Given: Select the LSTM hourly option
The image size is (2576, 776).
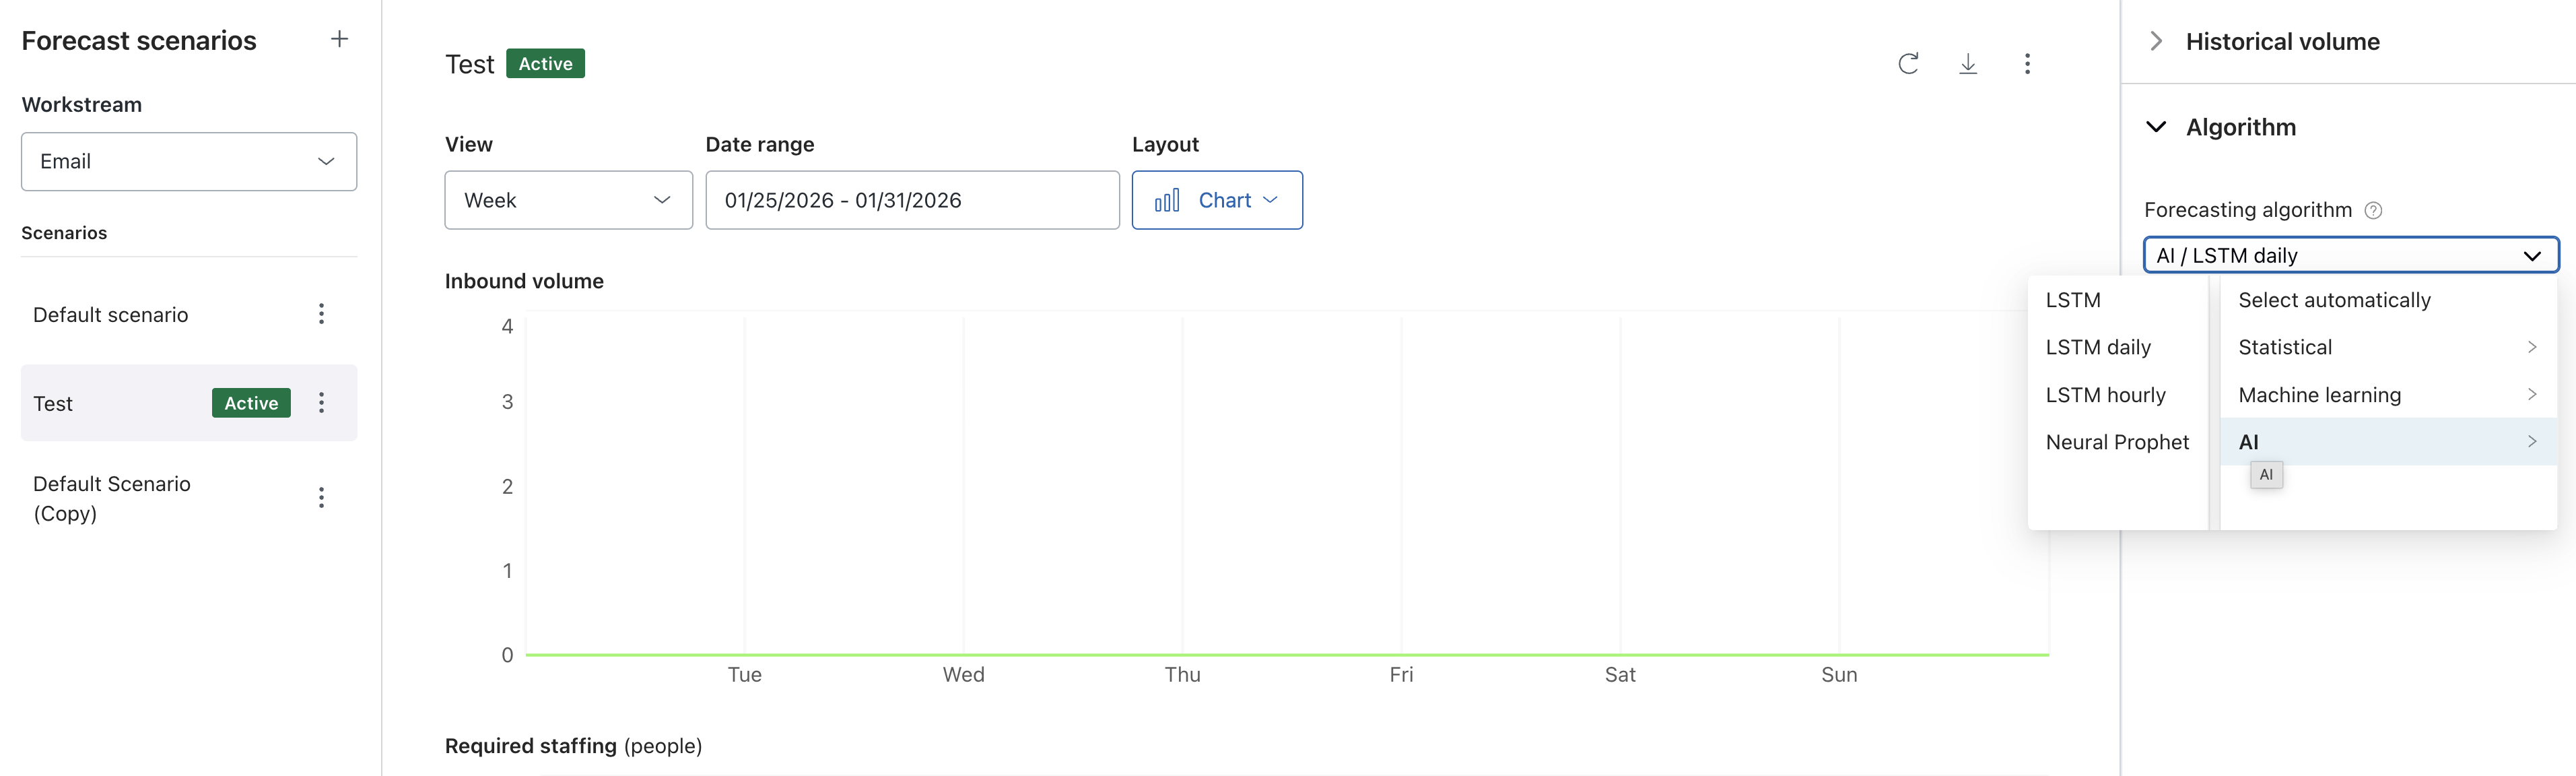Looking at the screenshot, I should click(2105, 395).
